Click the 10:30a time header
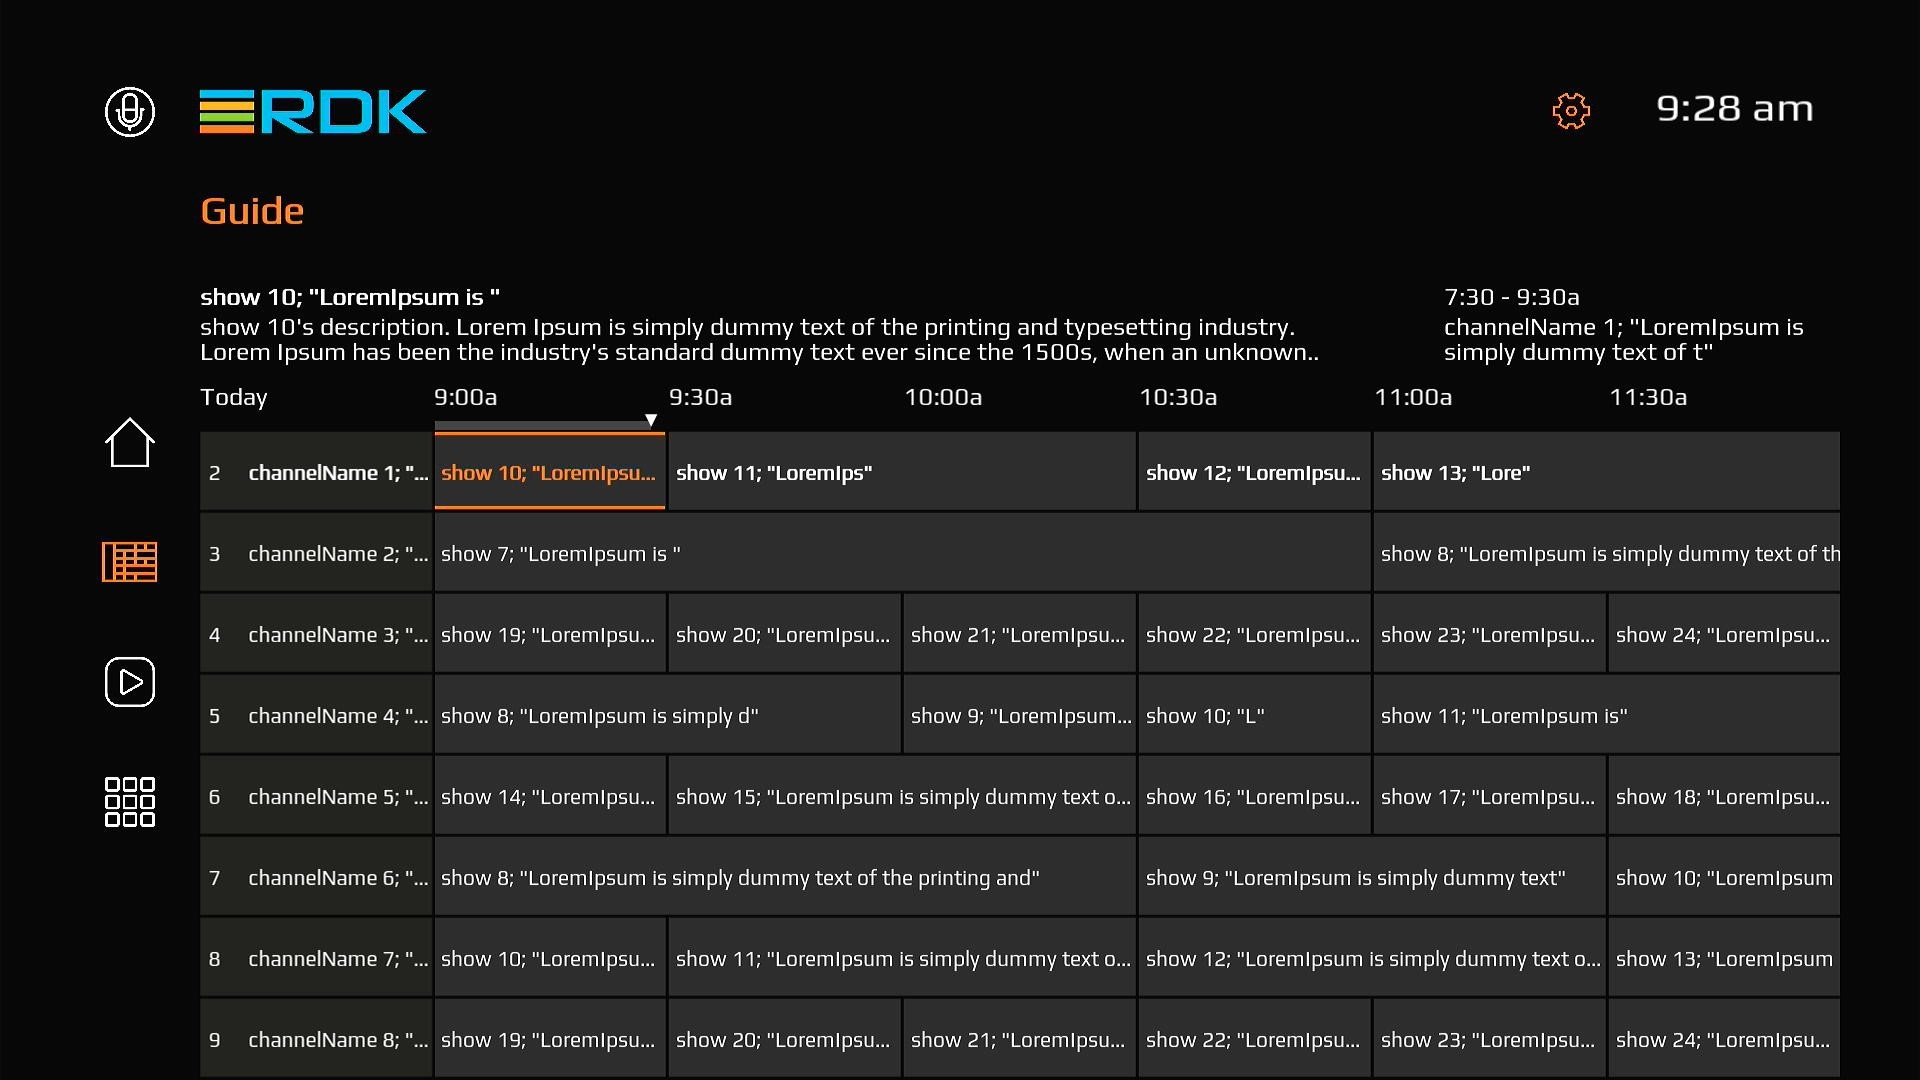 click(x=1178, y=397)
